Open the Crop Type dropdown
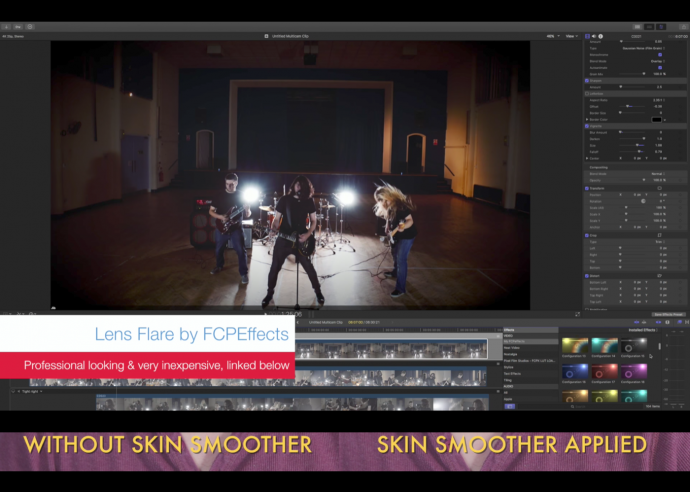Screen dimensions: 690x492 click(659, 242)
